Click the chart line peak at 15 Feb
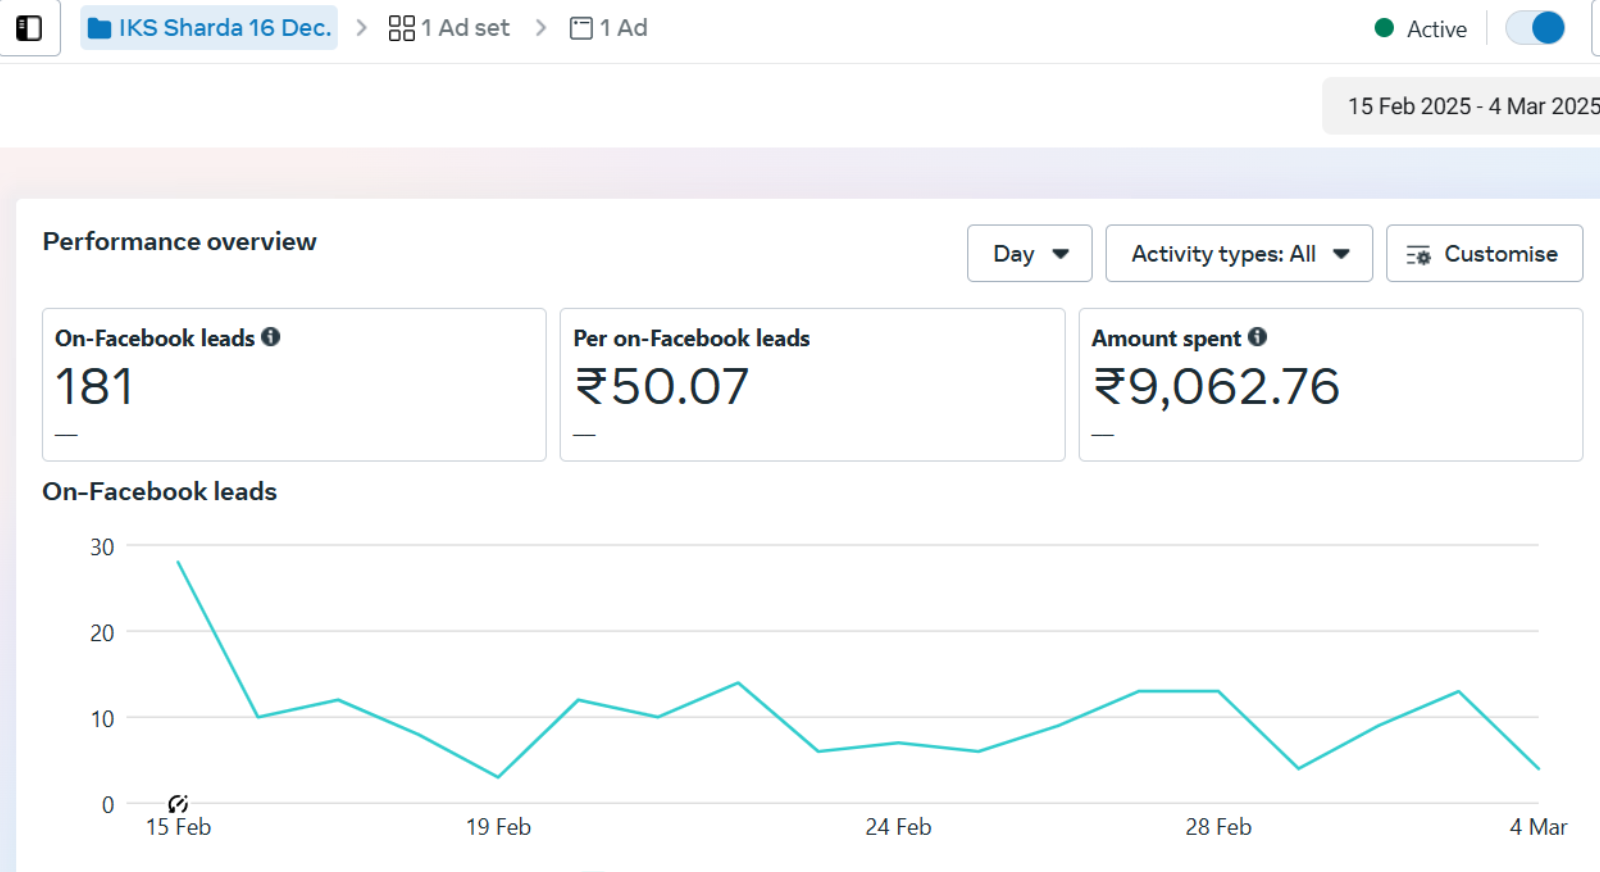This screenshot has height=872, width=1600. (x=179, y=562)
